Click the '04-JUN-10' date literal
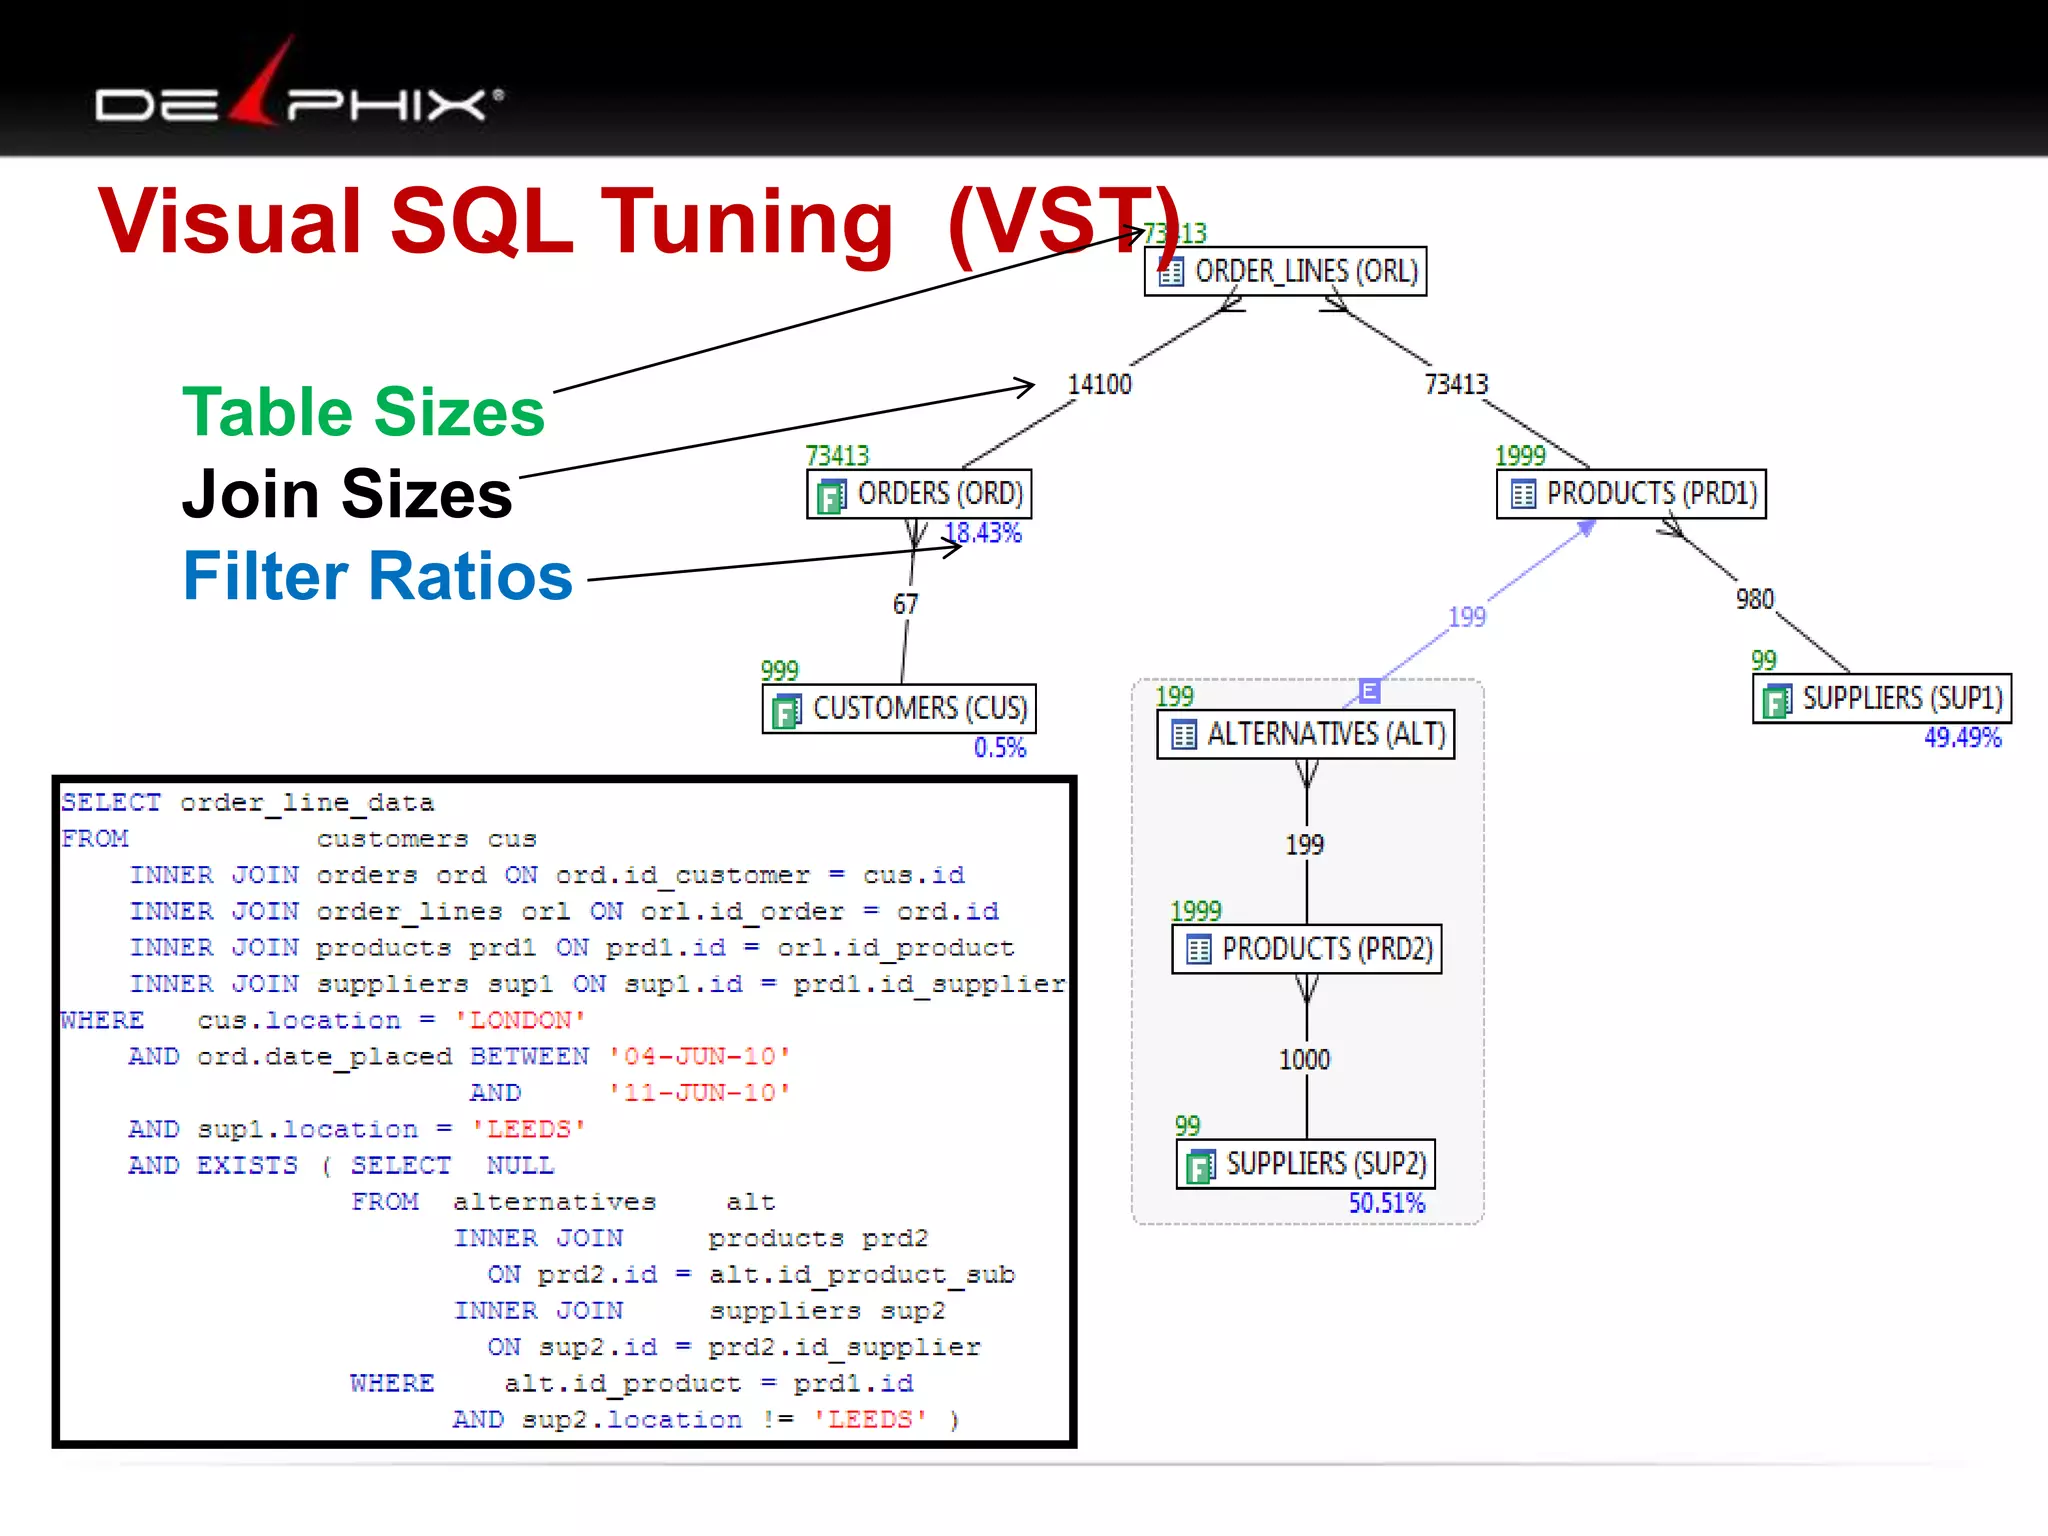Viewport: 2048px width, 1536px height. [x=700, y=1056]
